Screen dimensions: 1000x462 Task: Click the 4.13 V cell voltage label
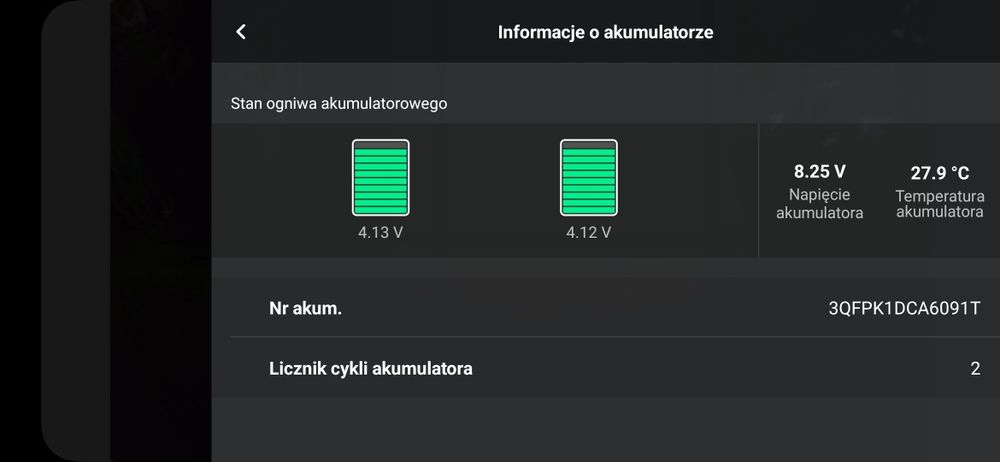coord(380,233)
